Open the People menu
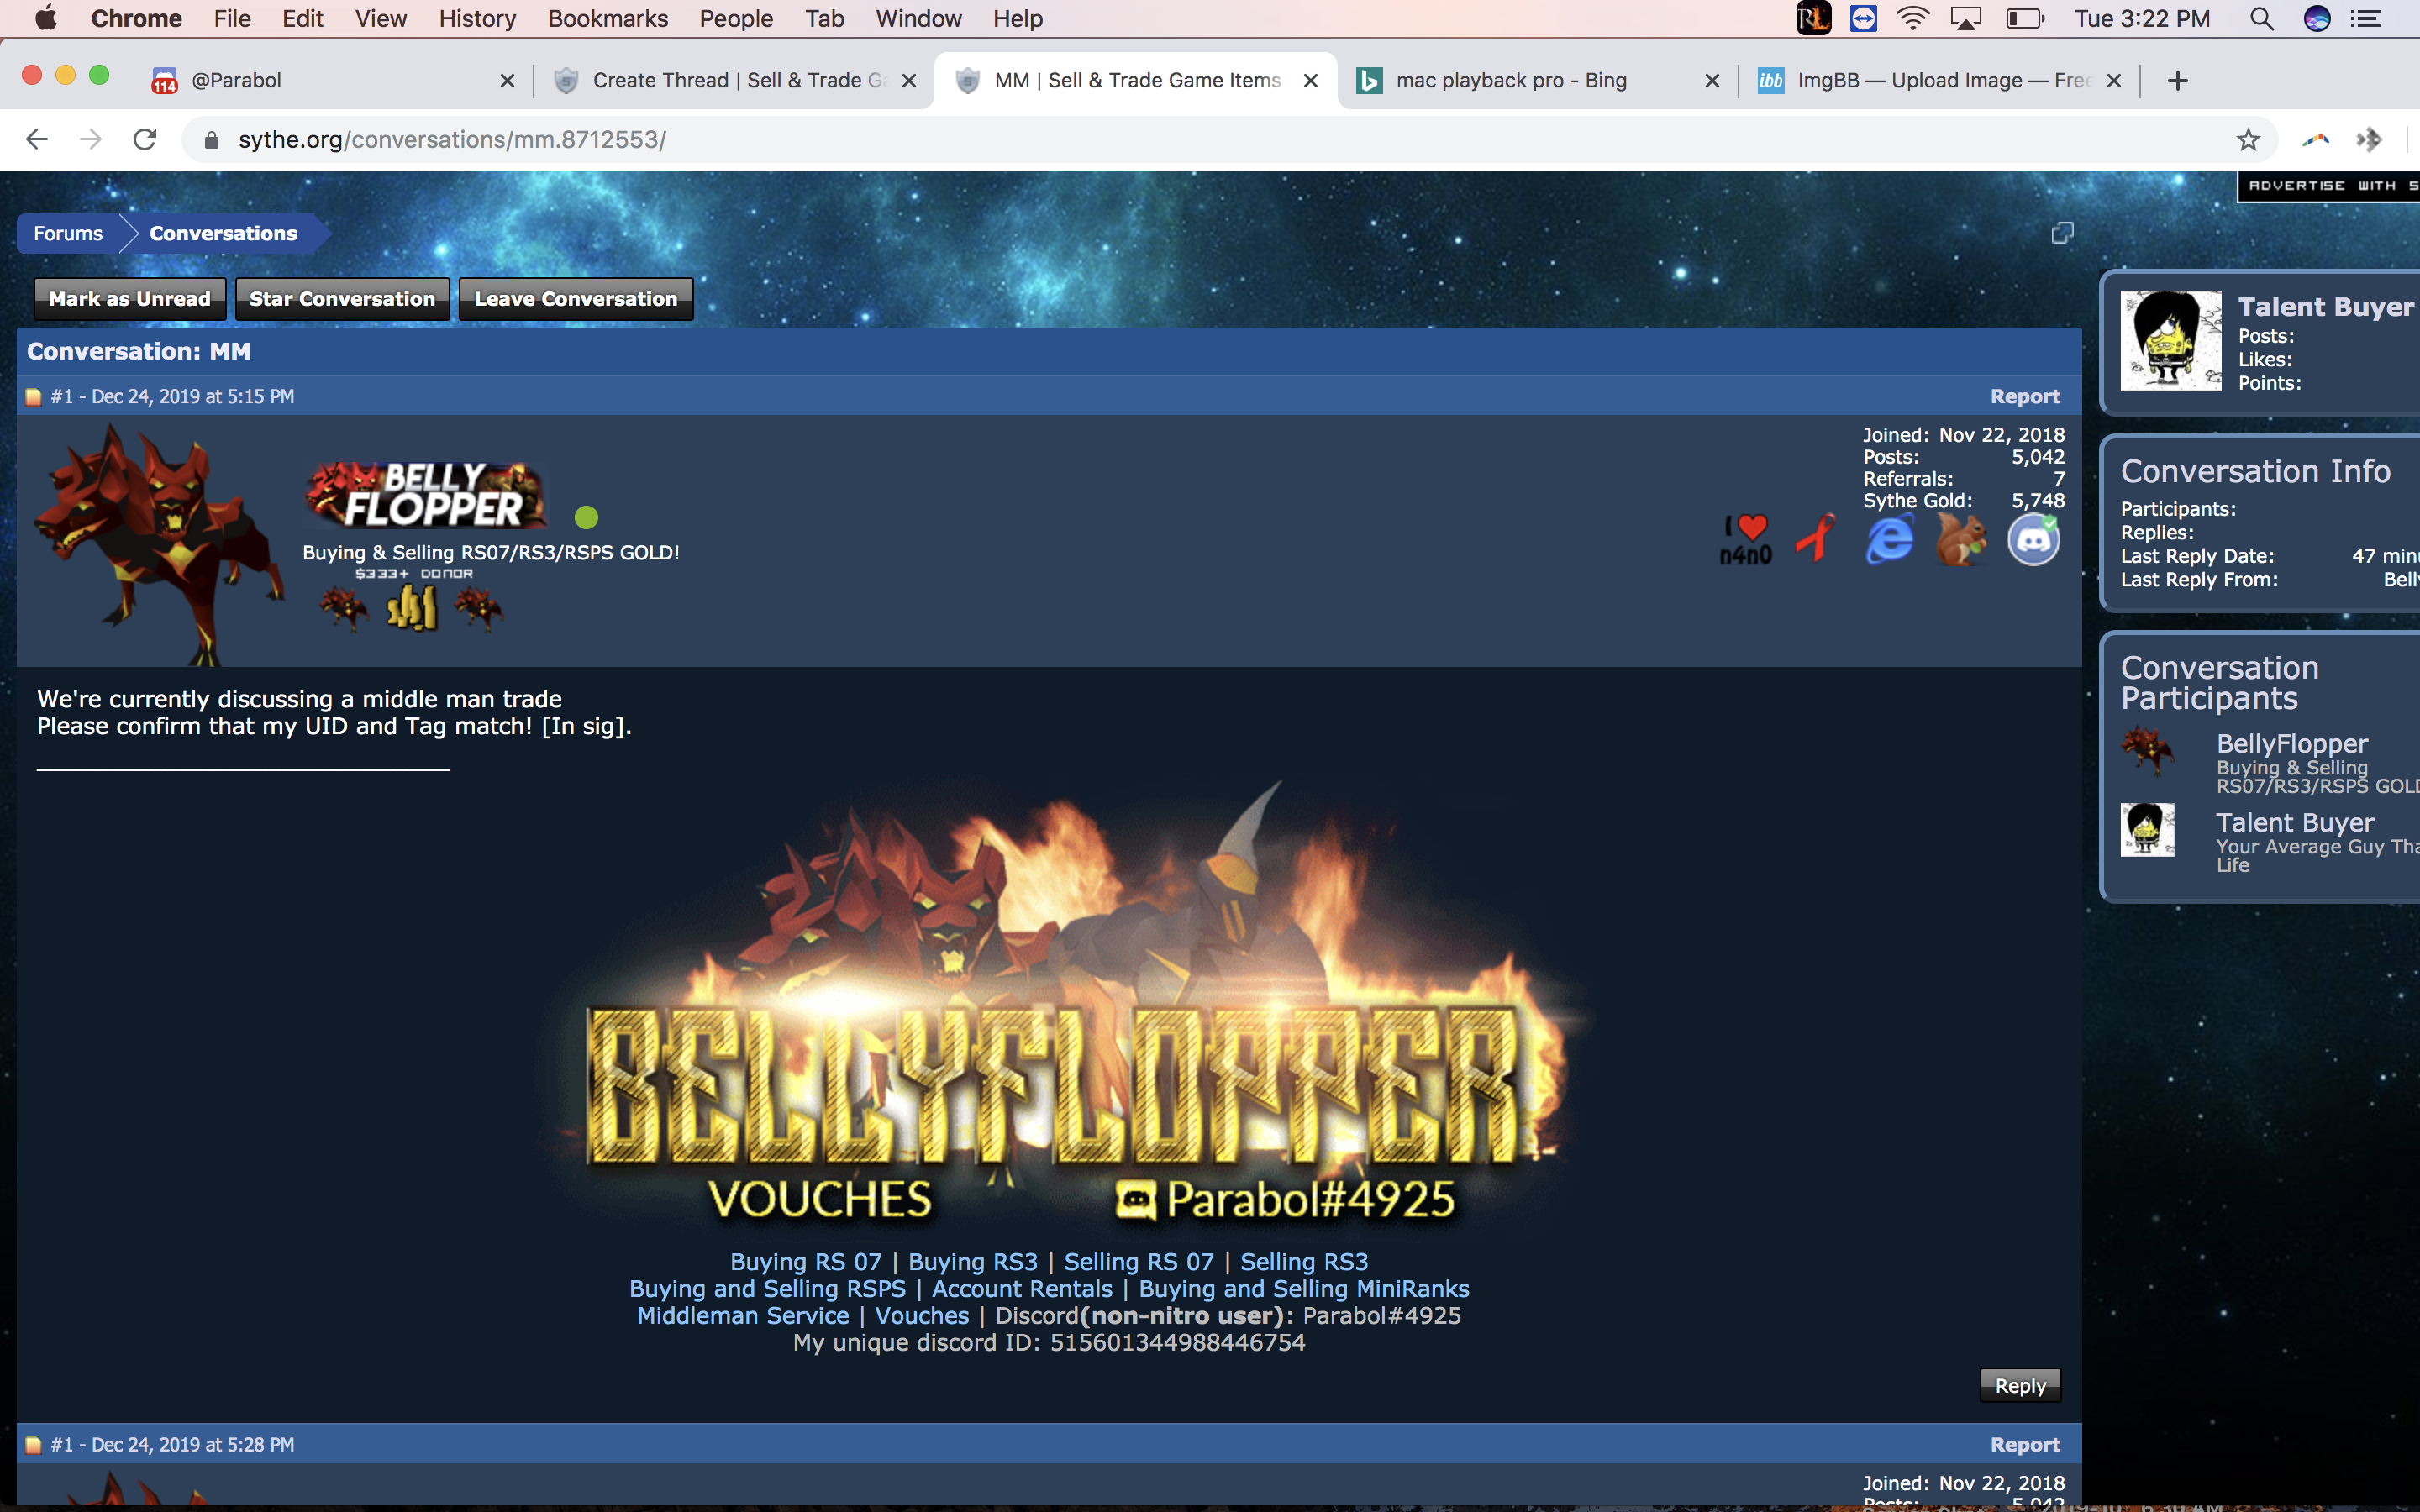This screenshot has width=2420, height=1512. pyautogui.click(x=736, y=18)
